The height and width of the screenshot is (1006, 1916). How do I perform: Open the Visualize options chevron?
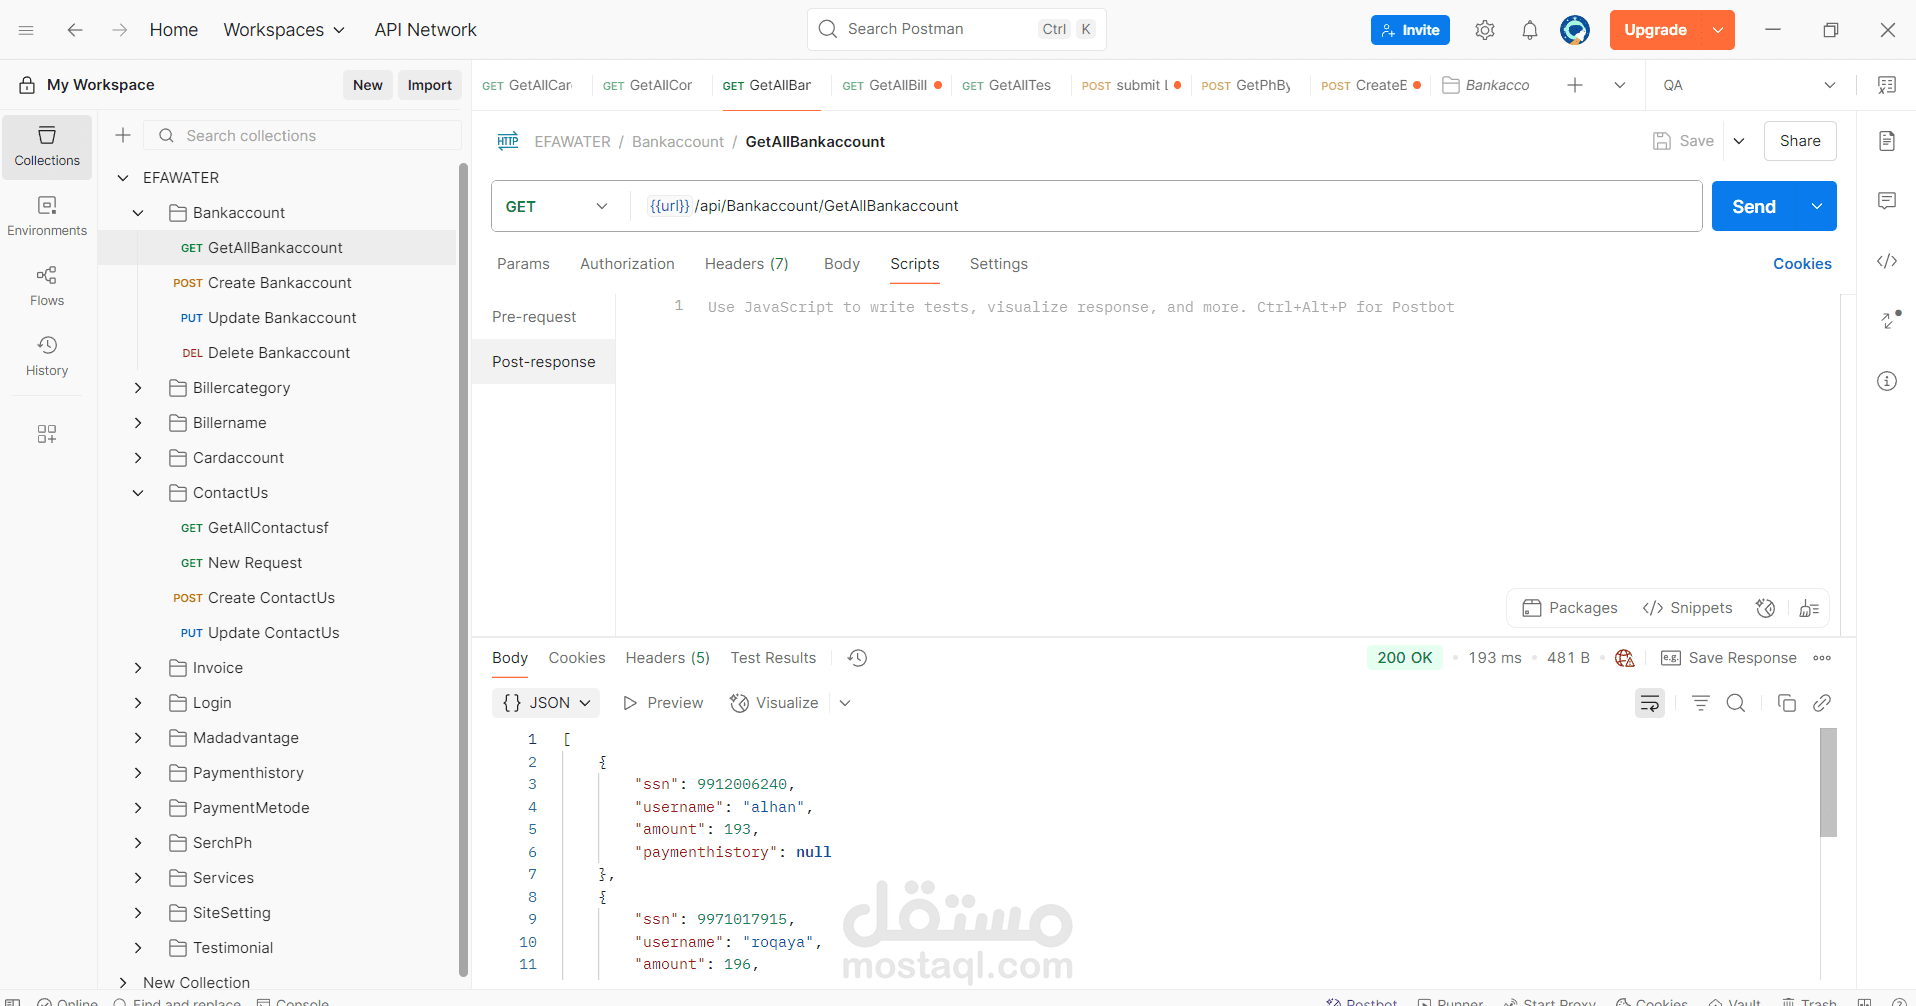[845, 703]
